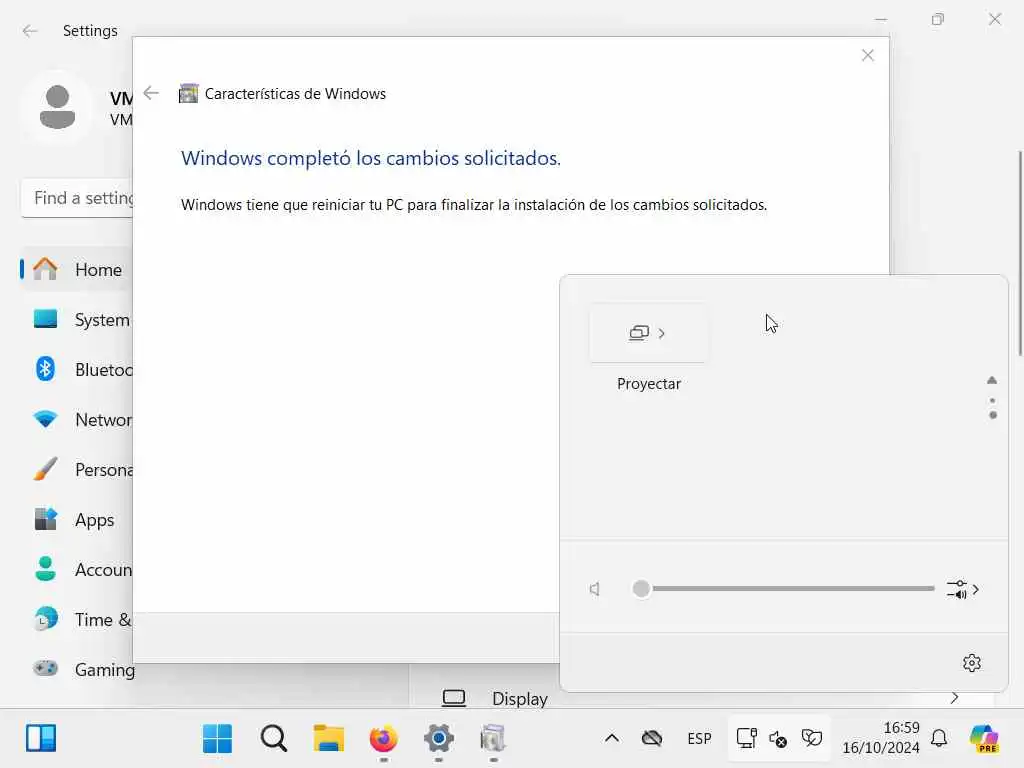Close the Settings window

coord(995,20)
